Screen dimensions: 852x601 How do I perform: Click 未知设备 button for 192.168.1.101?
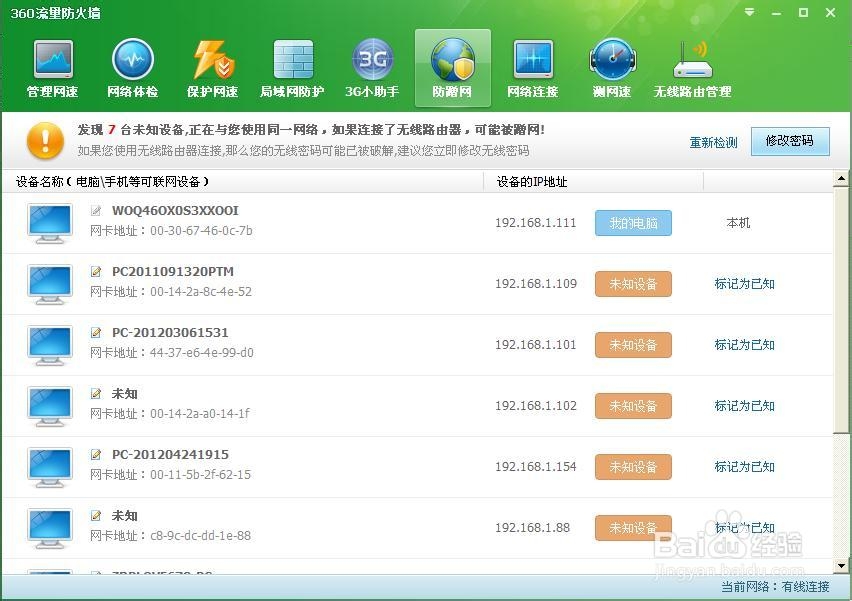[633, 345]
